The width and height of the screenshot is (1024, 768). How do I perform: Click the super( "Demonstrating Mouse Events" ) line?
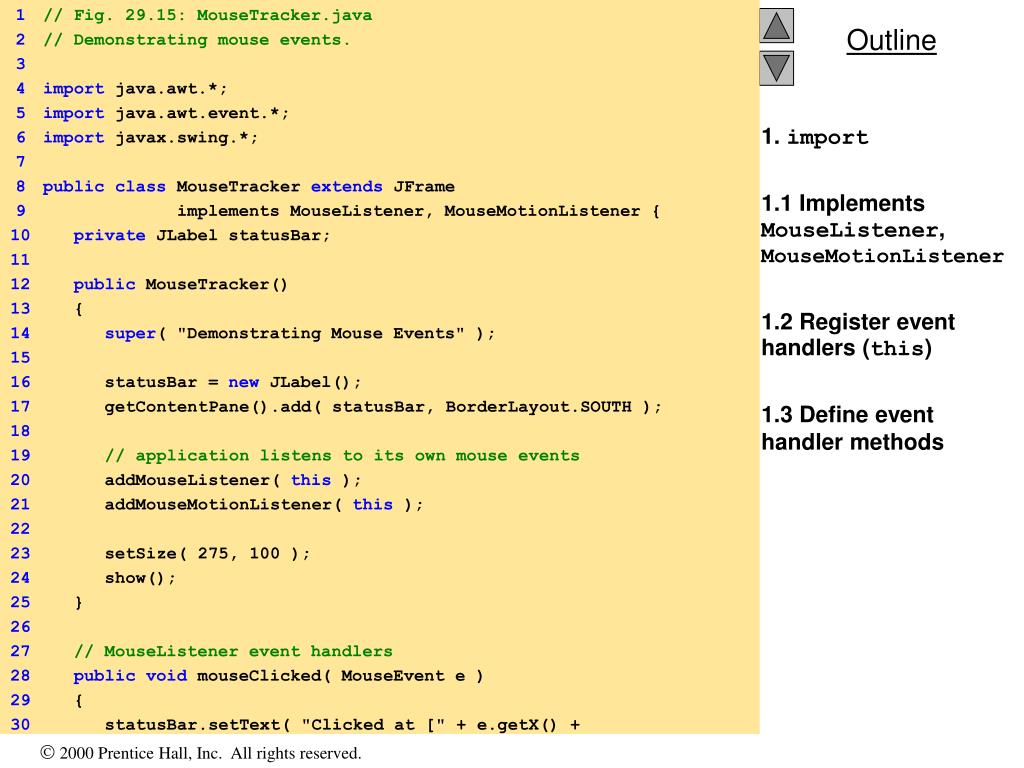300,333
